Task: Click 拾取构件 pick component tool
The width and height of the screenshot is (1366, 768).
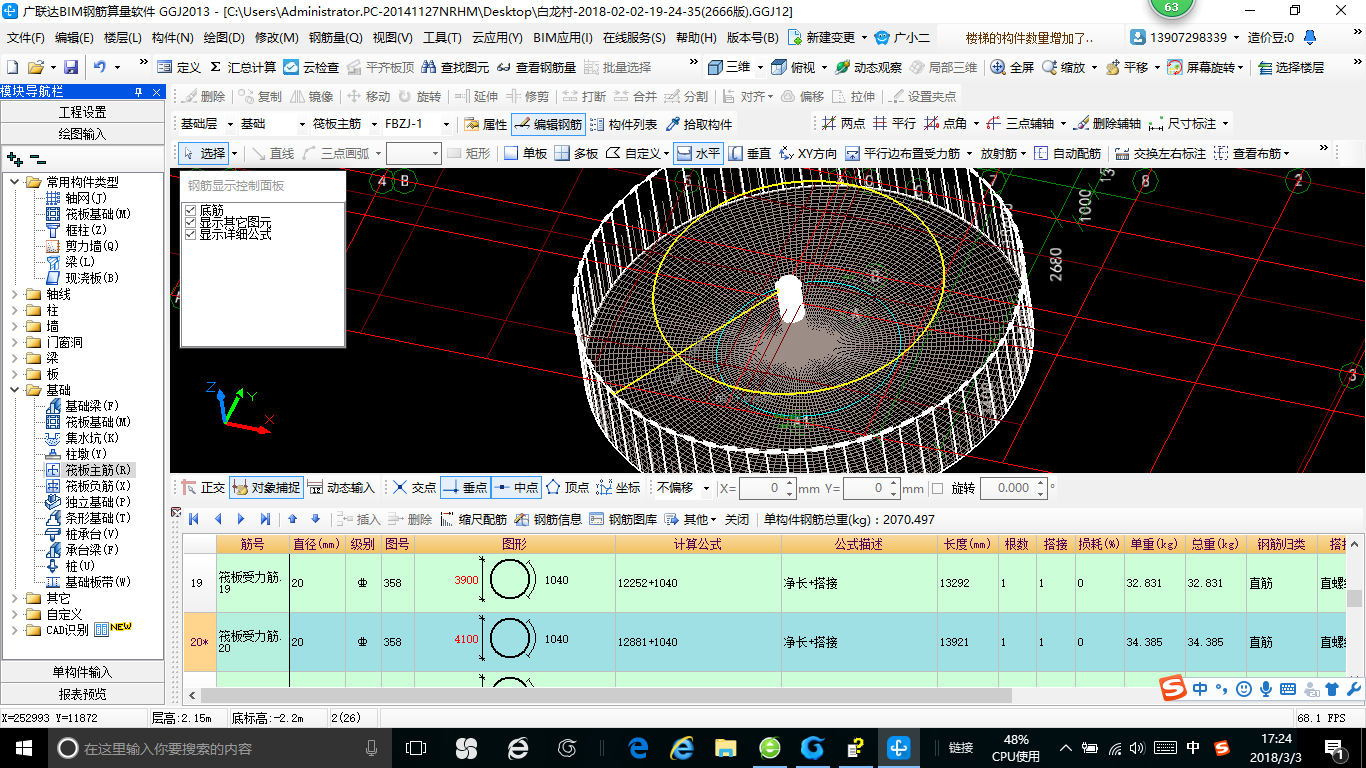Action: (698, 124)
